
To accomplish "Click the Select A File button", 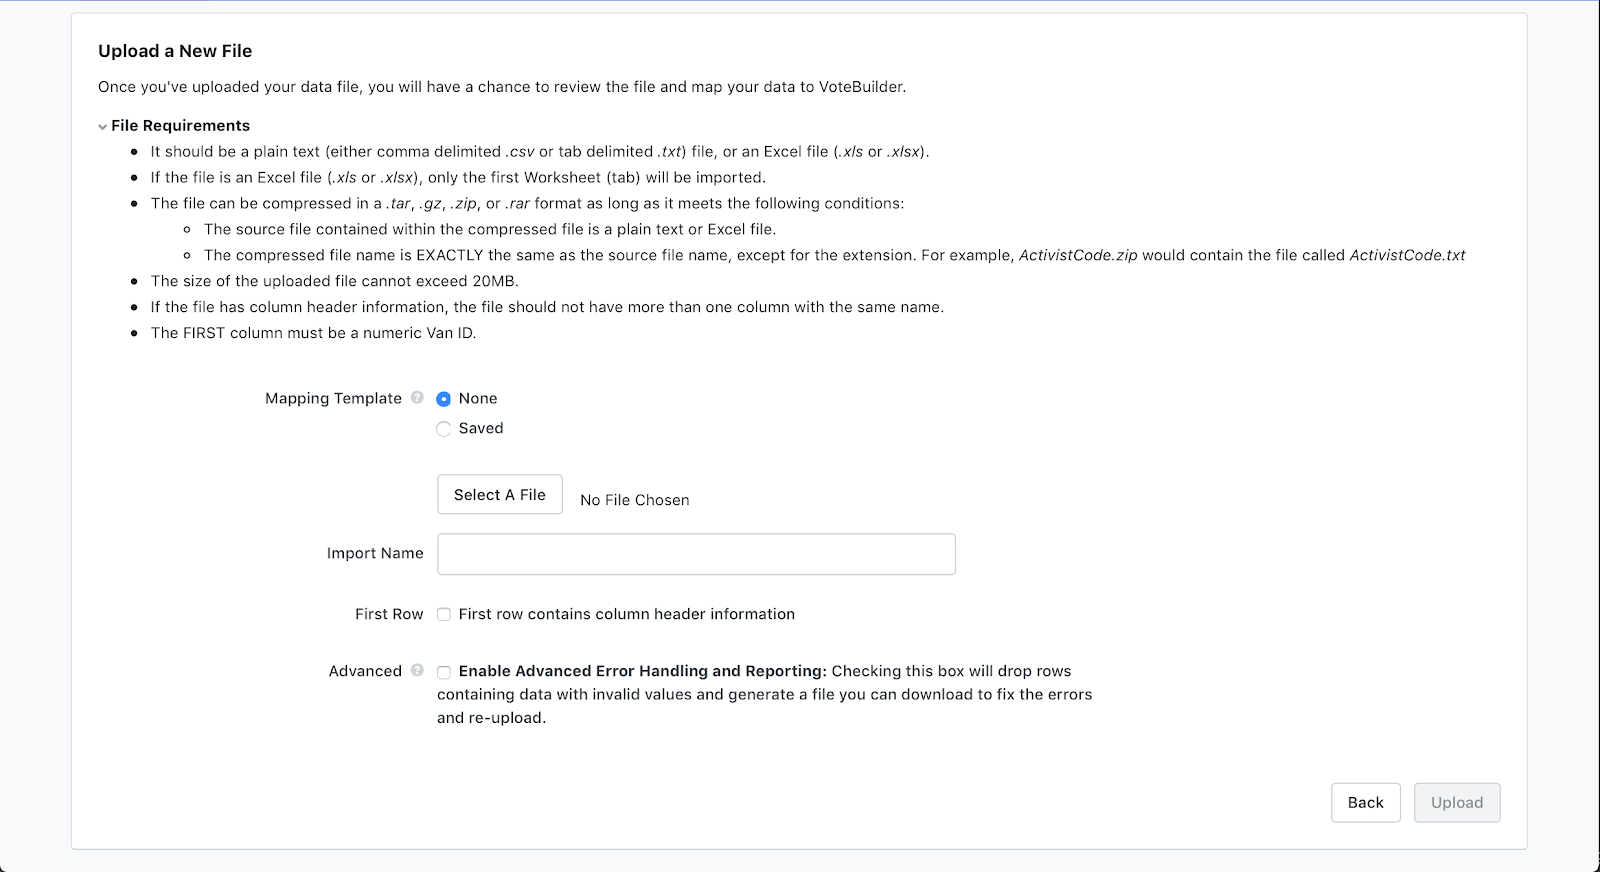I will click(x=500, y=494).
